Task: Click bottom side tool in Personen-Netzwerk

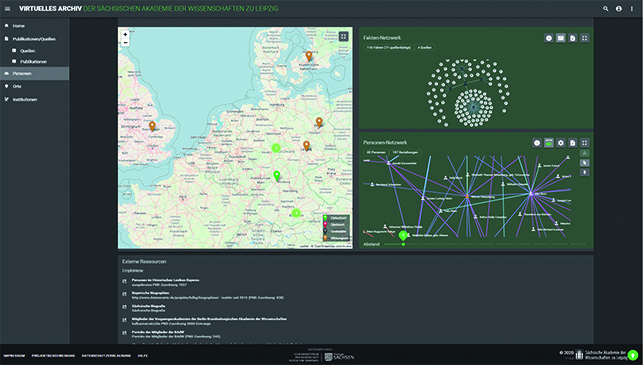Action: [x=585, y=172]
